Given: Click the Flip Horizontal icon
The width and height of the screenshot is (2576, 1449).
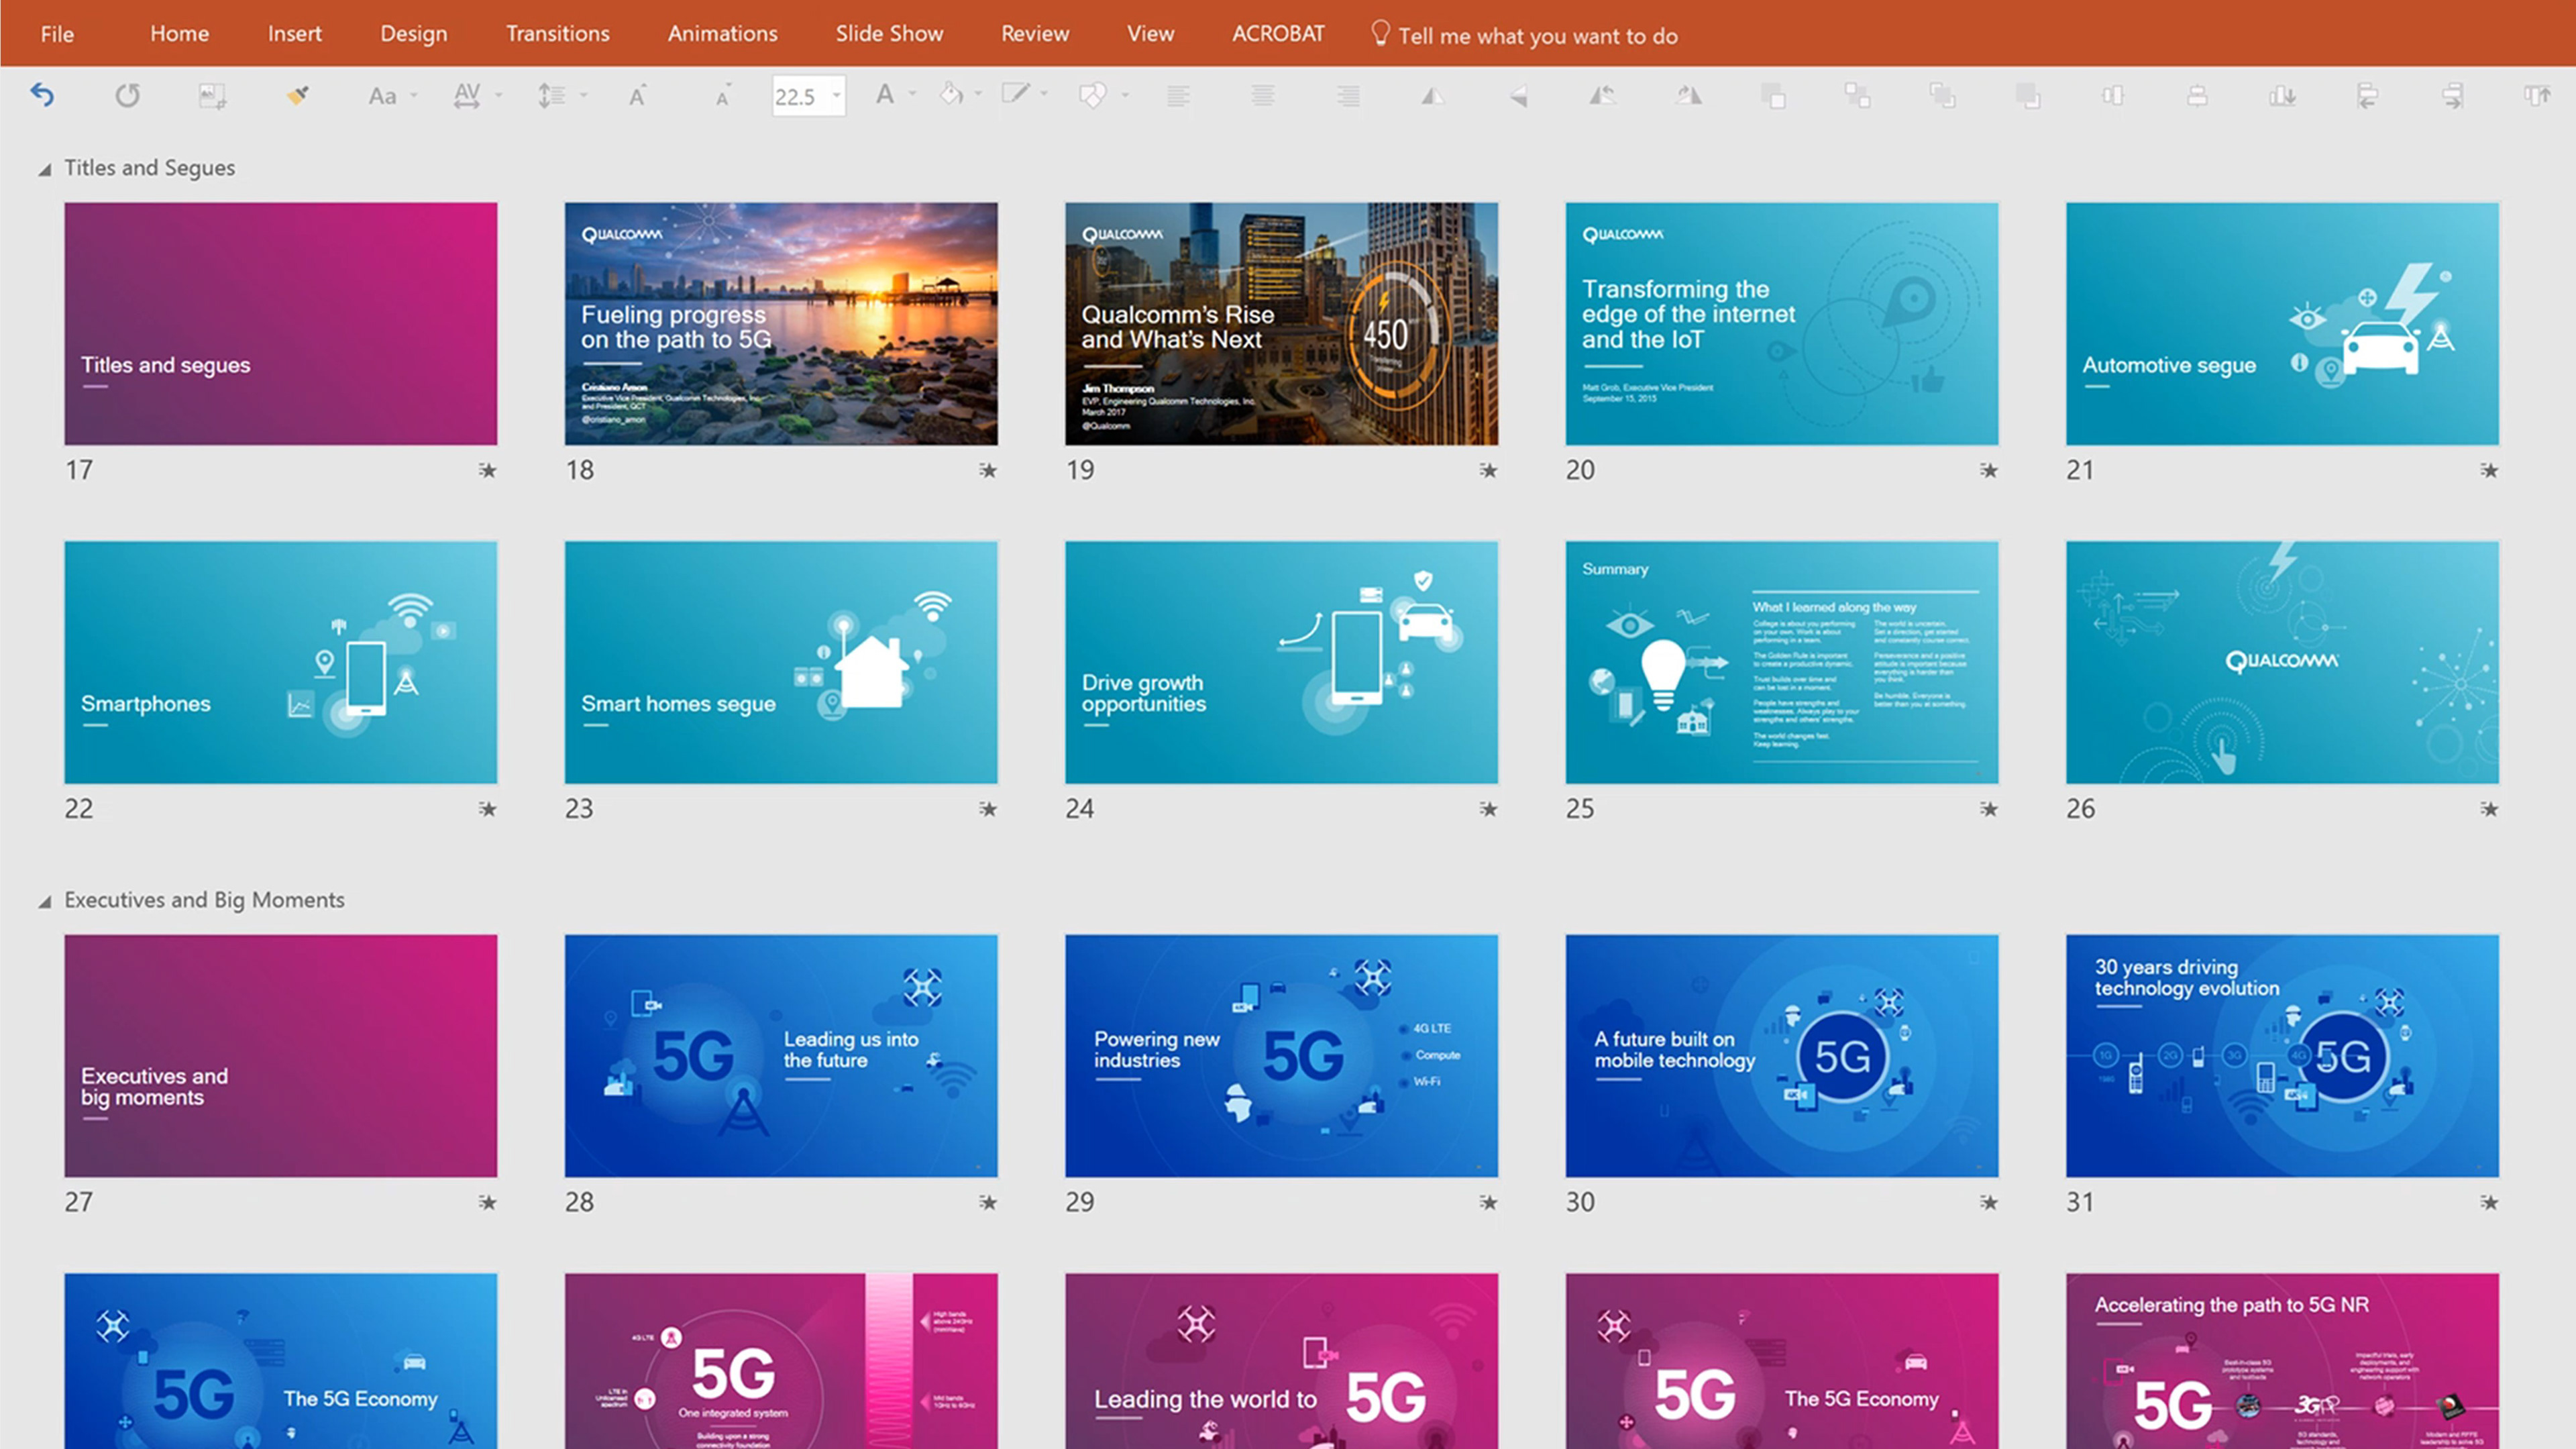Looking at the screenshot, I should point(1433,96).
